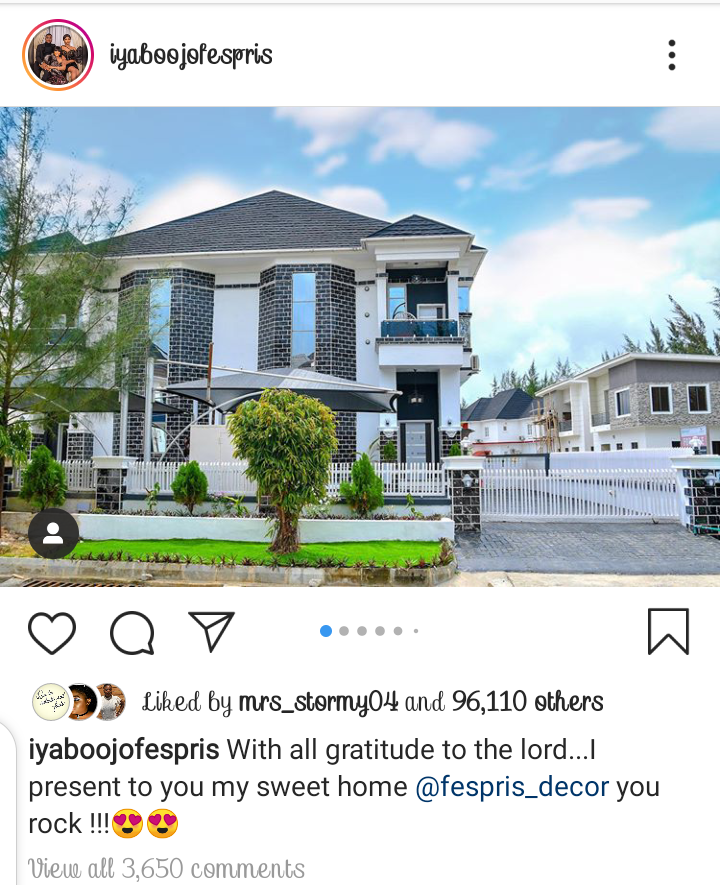Open iyaboojofespris profile picture story
The height and width of the screenshot is (885, 720).
click(x=58, y=55)
